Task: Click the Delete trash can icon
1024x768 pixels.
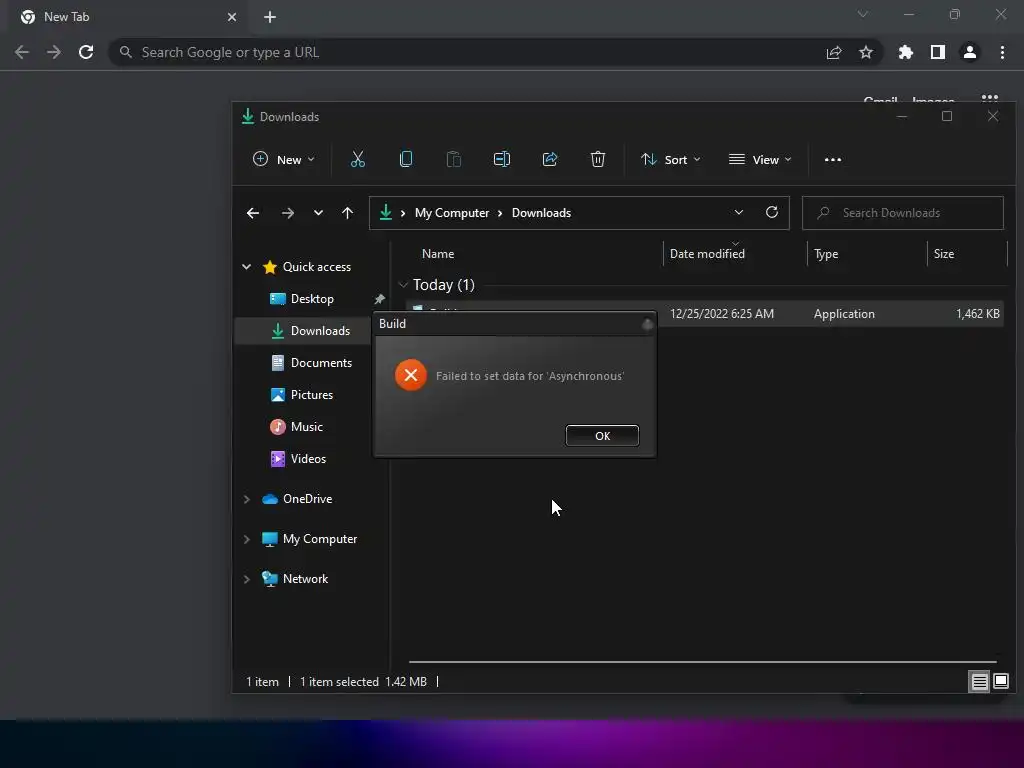Action: coord(598,159)
